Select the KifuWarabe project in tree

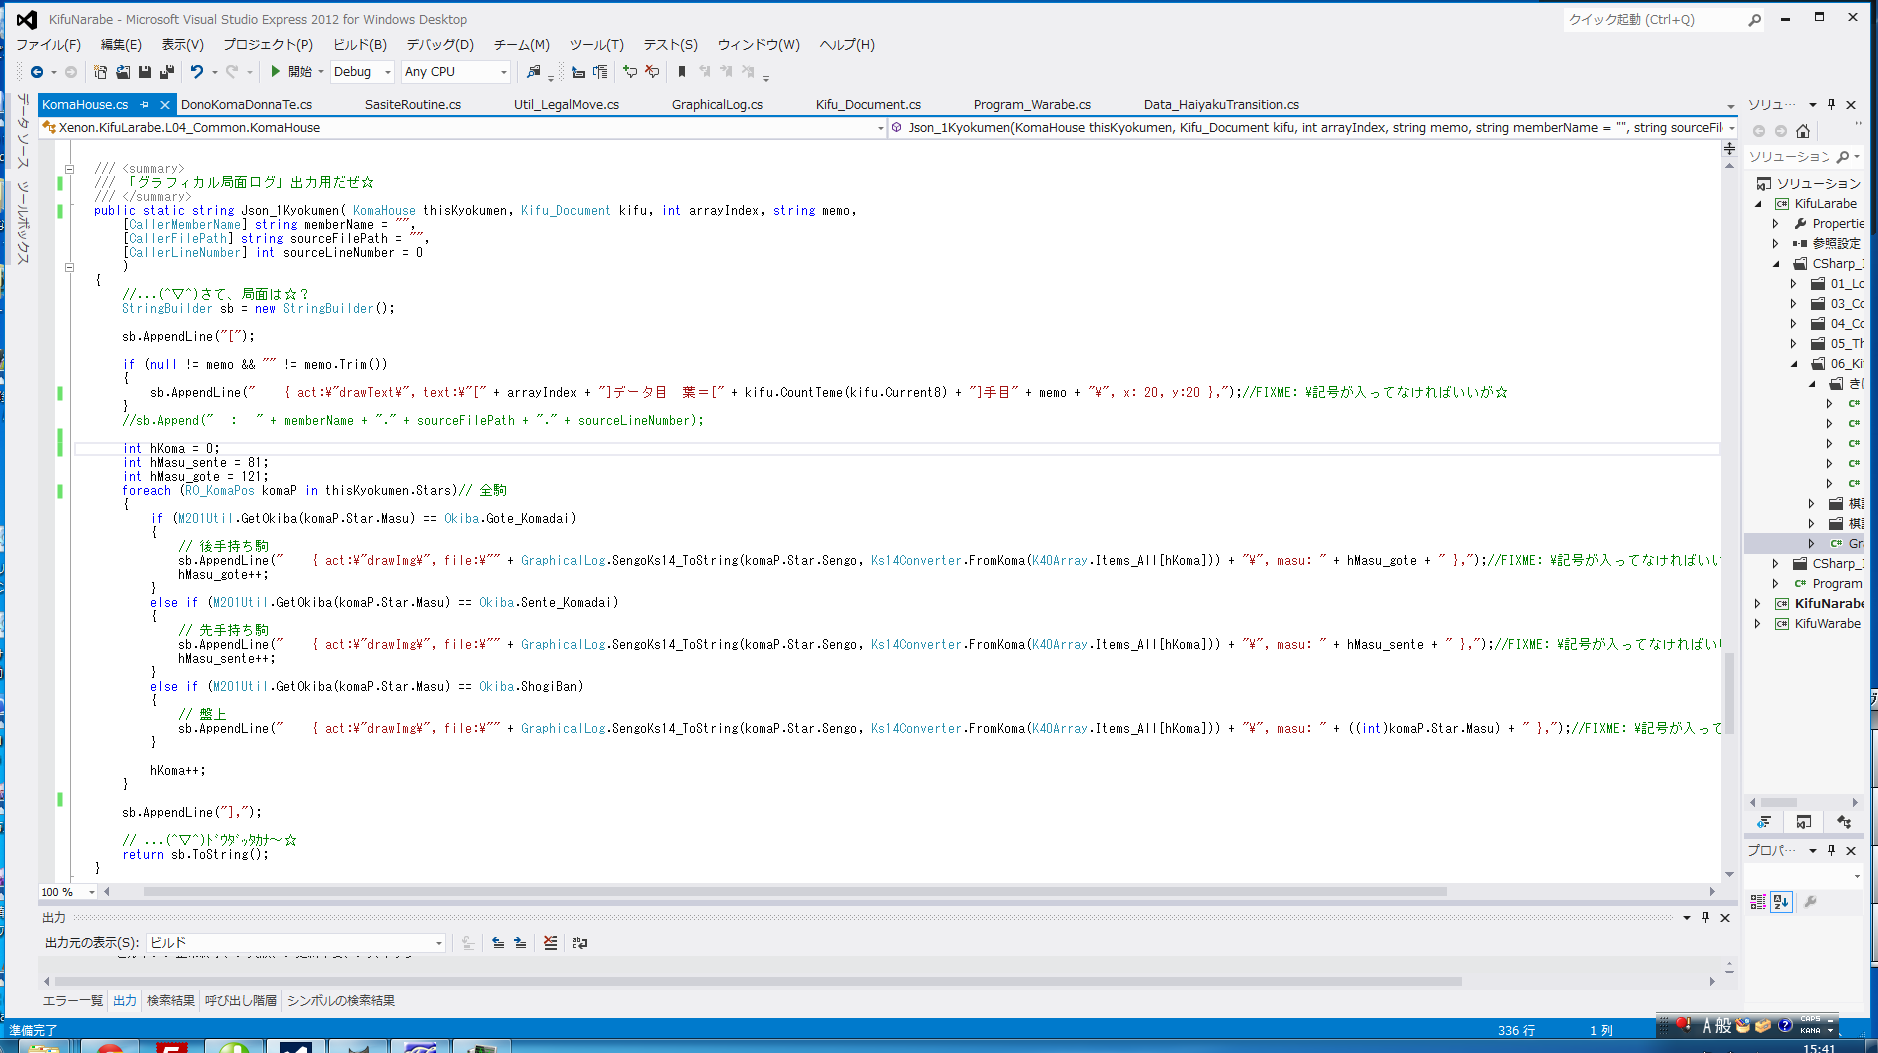click(x=1827, y=624)
